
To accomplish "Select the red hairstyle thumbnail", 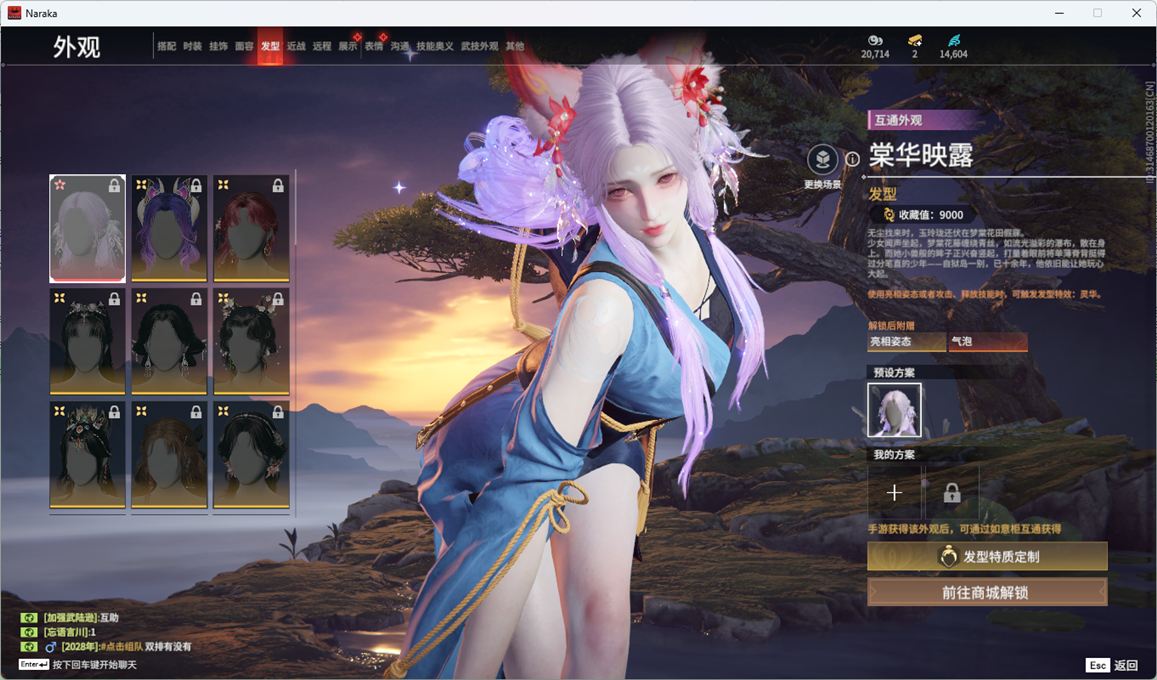I will 251,229.
